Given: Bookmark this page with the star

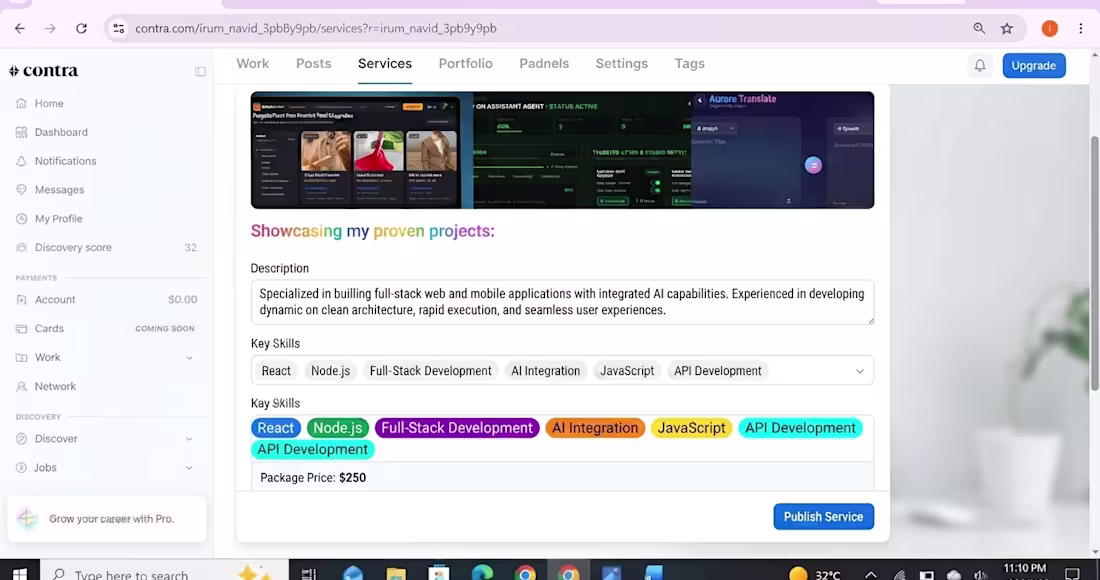Looking at the screenshot, I should pyautogui.click(x=1007, y=29).
